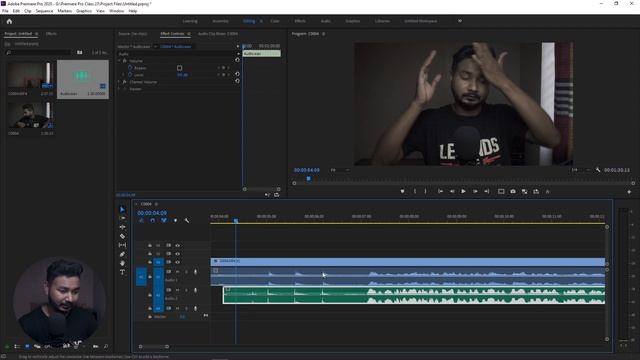Select the Slip tool
This screenshot has width=640, height=360.
tap(122, 245)
